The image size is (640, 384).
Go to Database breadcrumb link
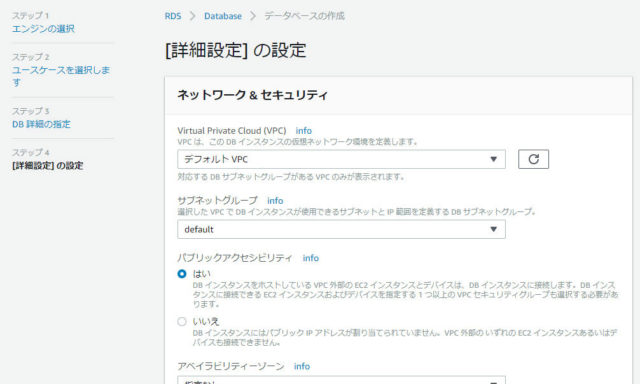(x=223, y=16)
